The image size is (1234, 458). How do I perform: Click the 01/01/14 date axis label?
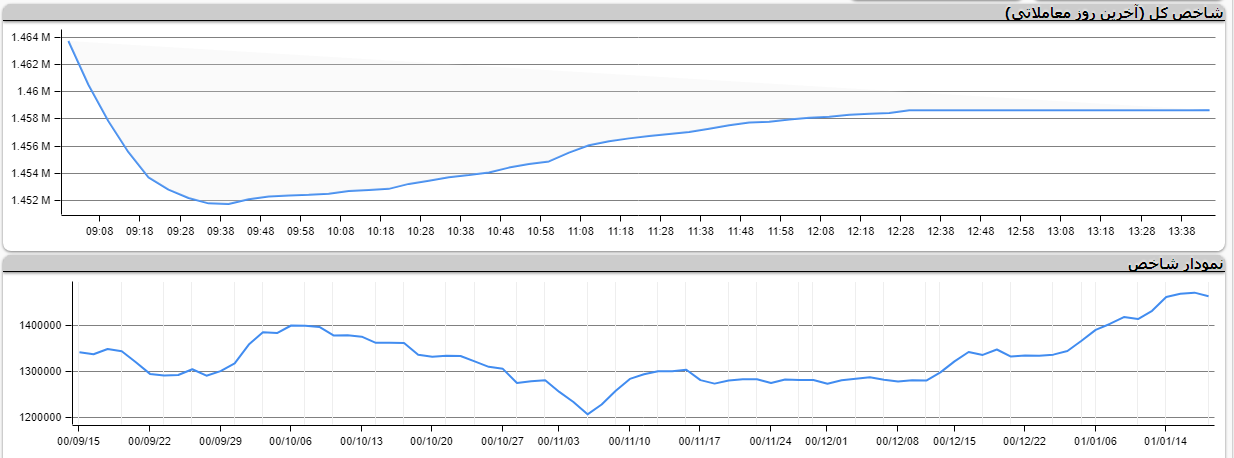tap(1165, 440)
